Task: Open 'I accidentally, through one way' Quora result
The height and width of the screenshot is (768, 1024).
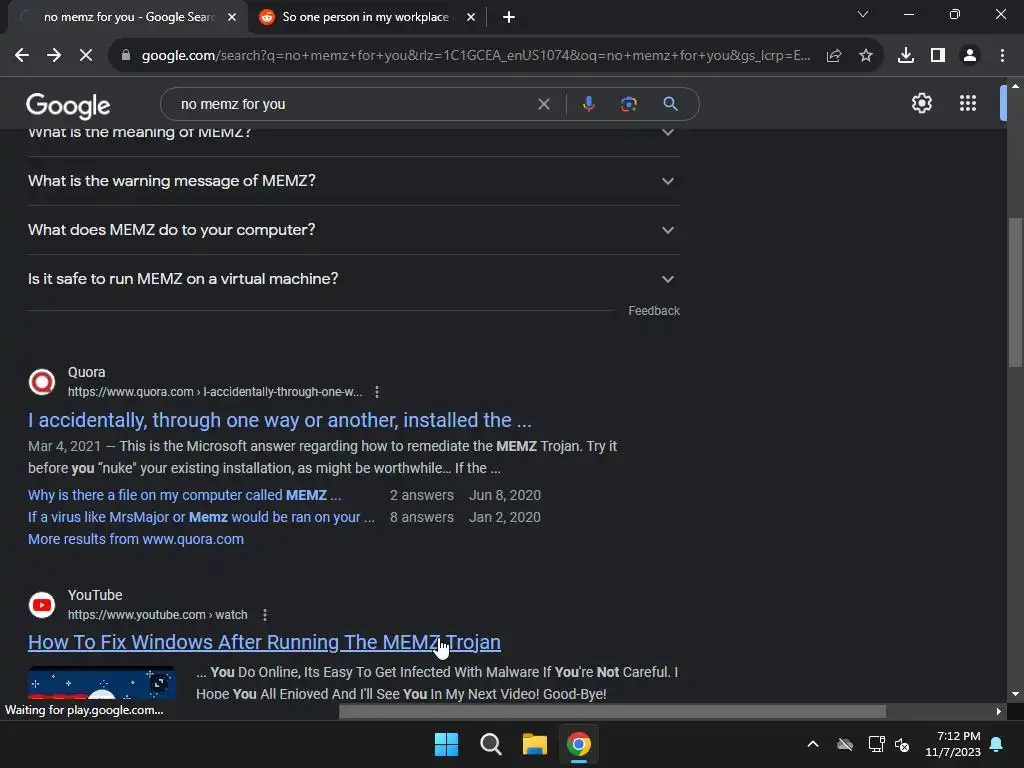Action: [280, 420]
